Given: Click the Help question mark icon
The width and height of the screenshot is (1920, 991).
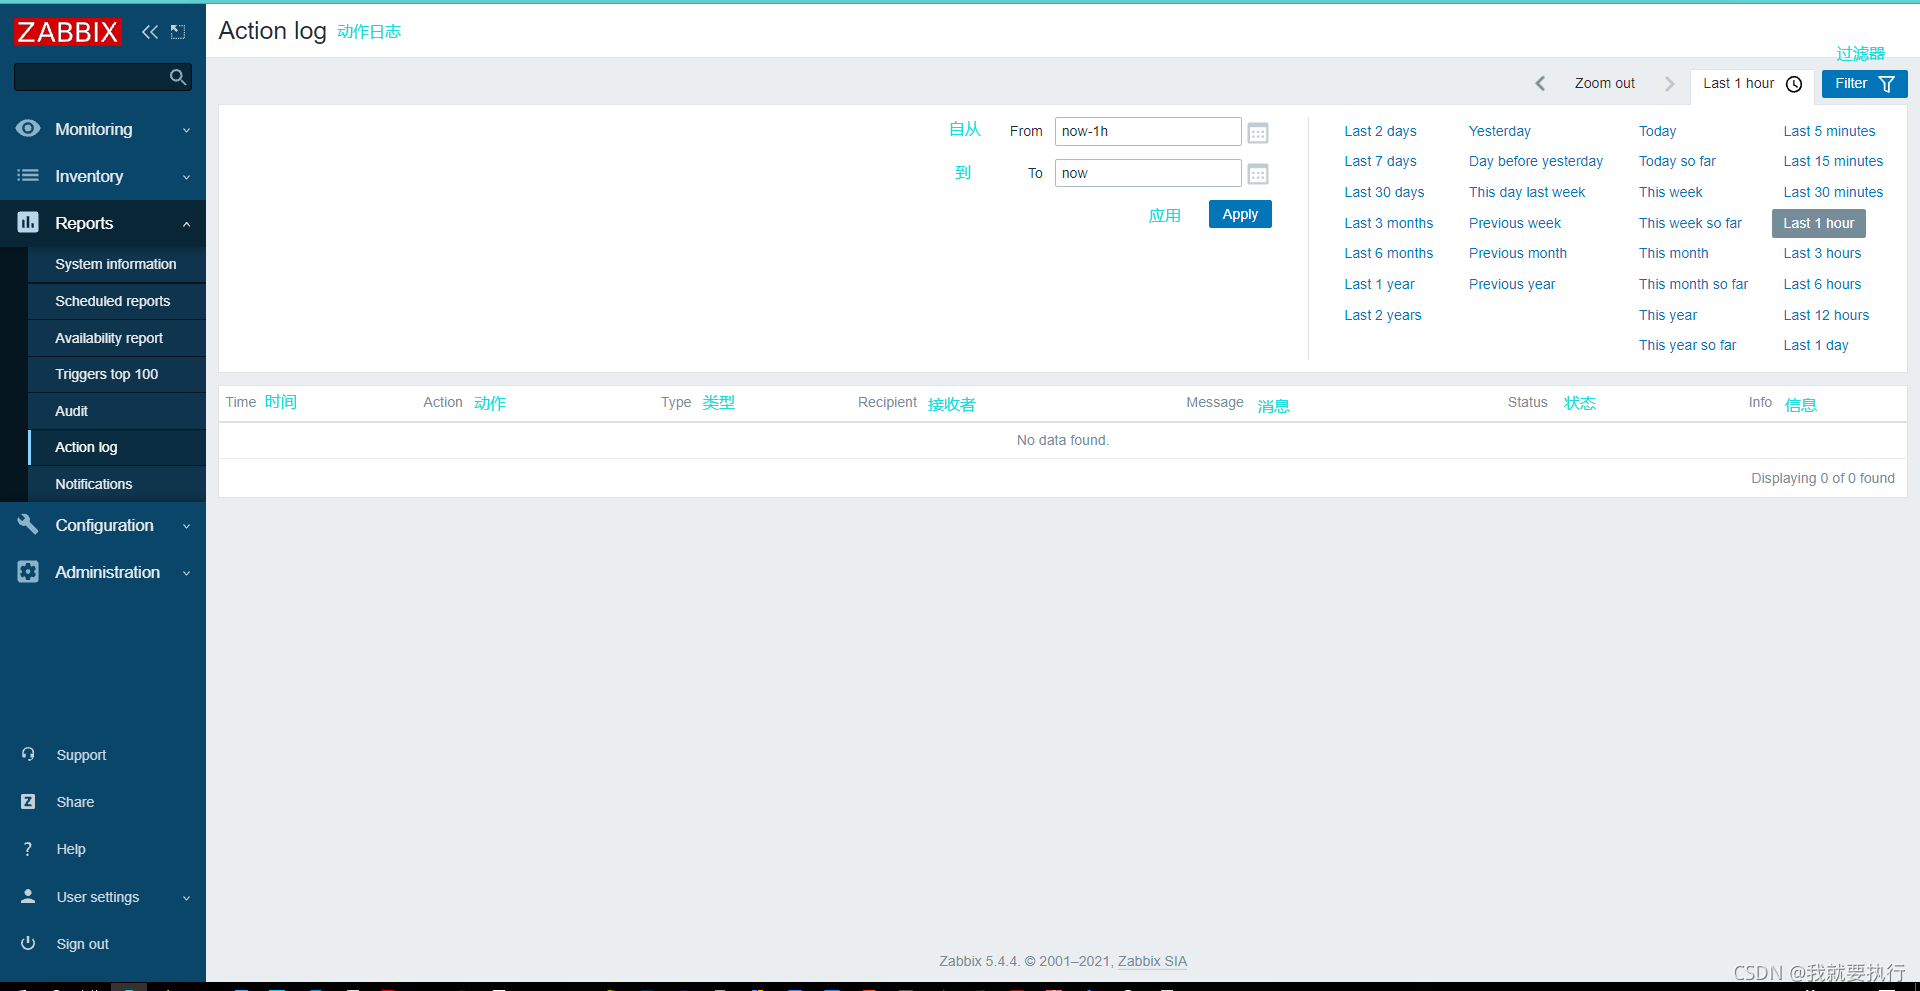Looking at the screenshot, I should 28,848.
